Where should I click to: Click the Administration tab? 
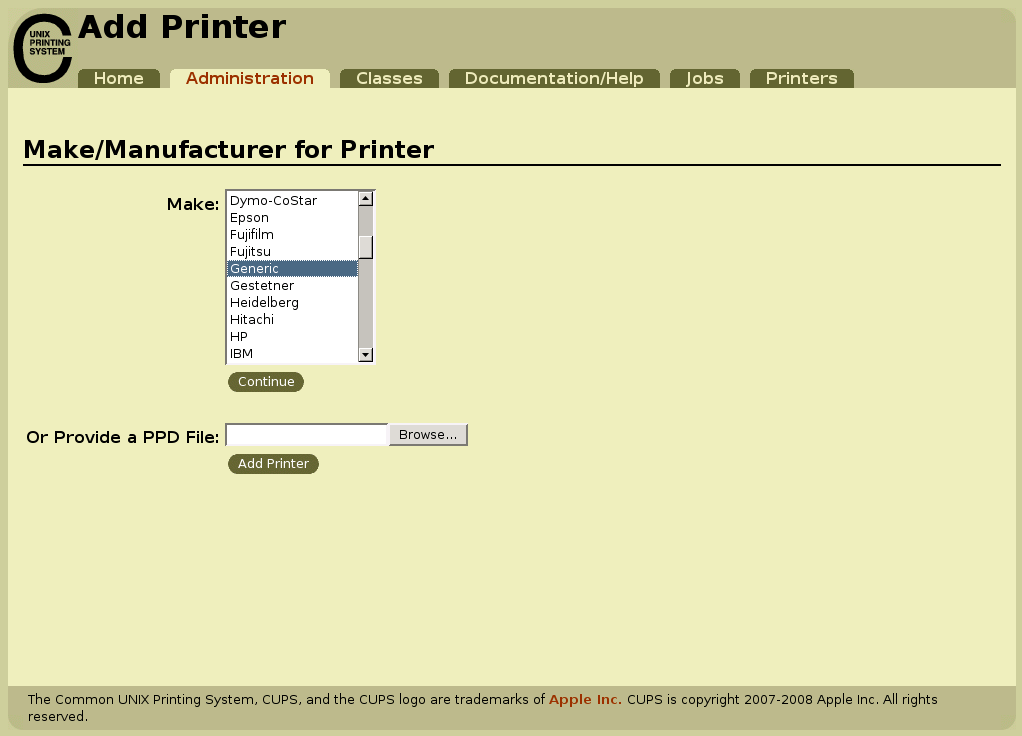click(249, 77)
